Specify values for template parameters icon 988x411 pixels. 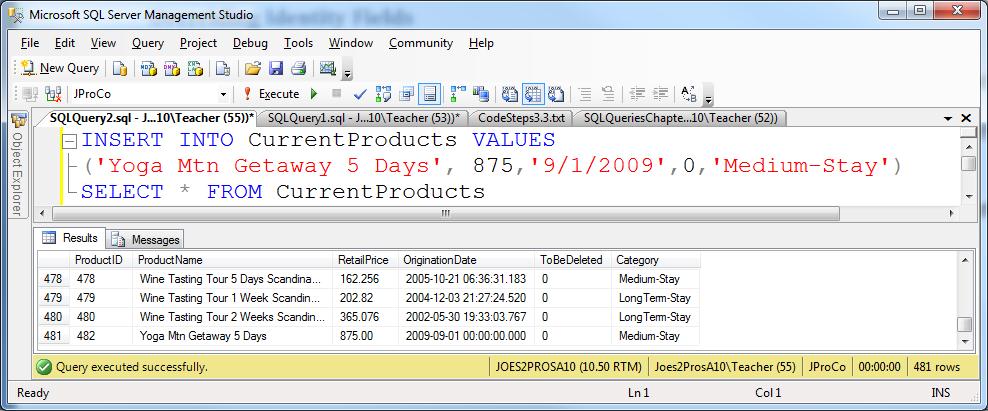pyautogui.click(x=689, y=94)
